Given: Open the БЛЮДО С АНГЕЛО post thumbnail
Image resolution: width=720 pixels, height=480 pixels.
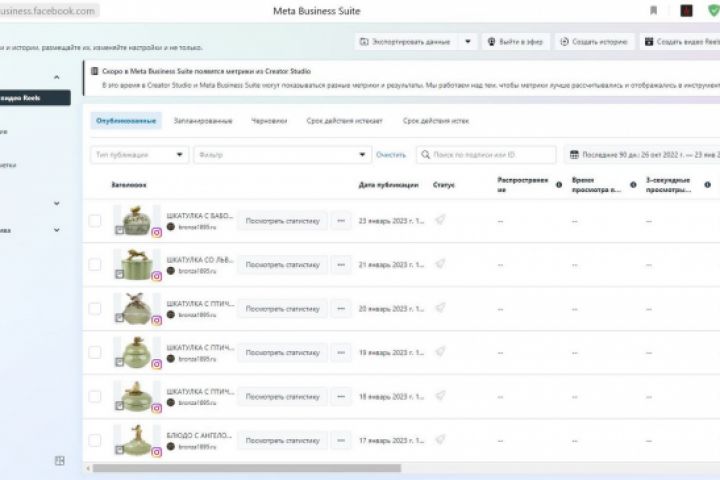Looking at the screenshot, I should [136, 440].
